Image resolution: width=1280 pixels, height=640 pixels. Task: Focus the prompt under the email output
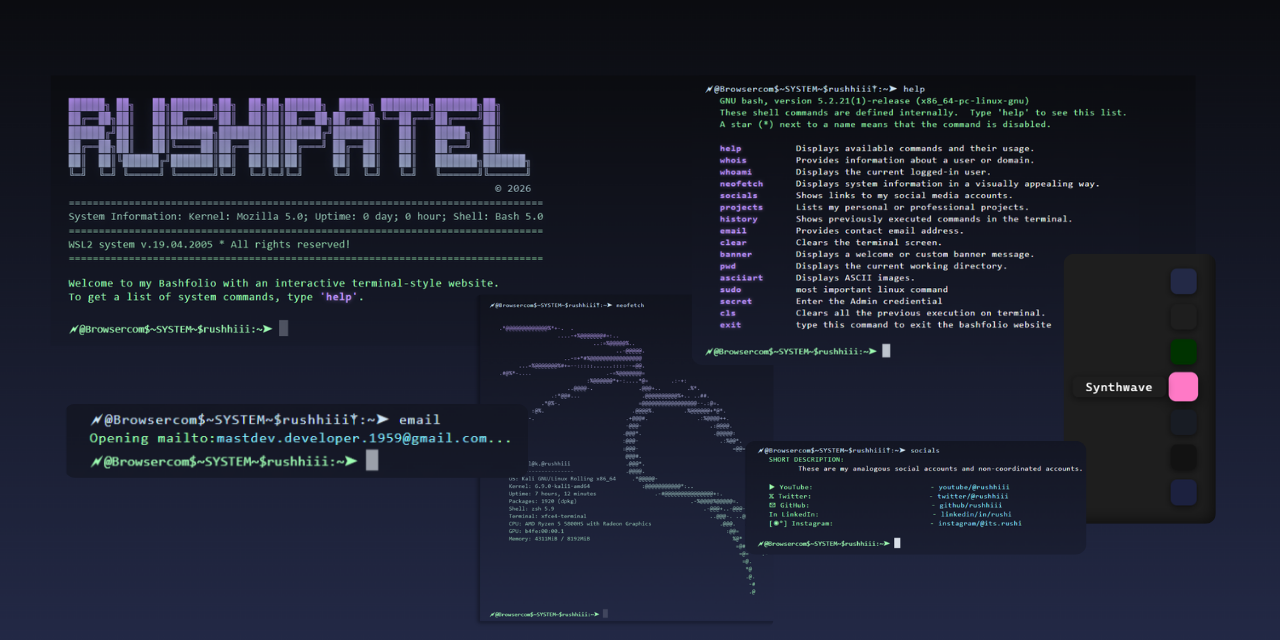[x=235, y=461]
